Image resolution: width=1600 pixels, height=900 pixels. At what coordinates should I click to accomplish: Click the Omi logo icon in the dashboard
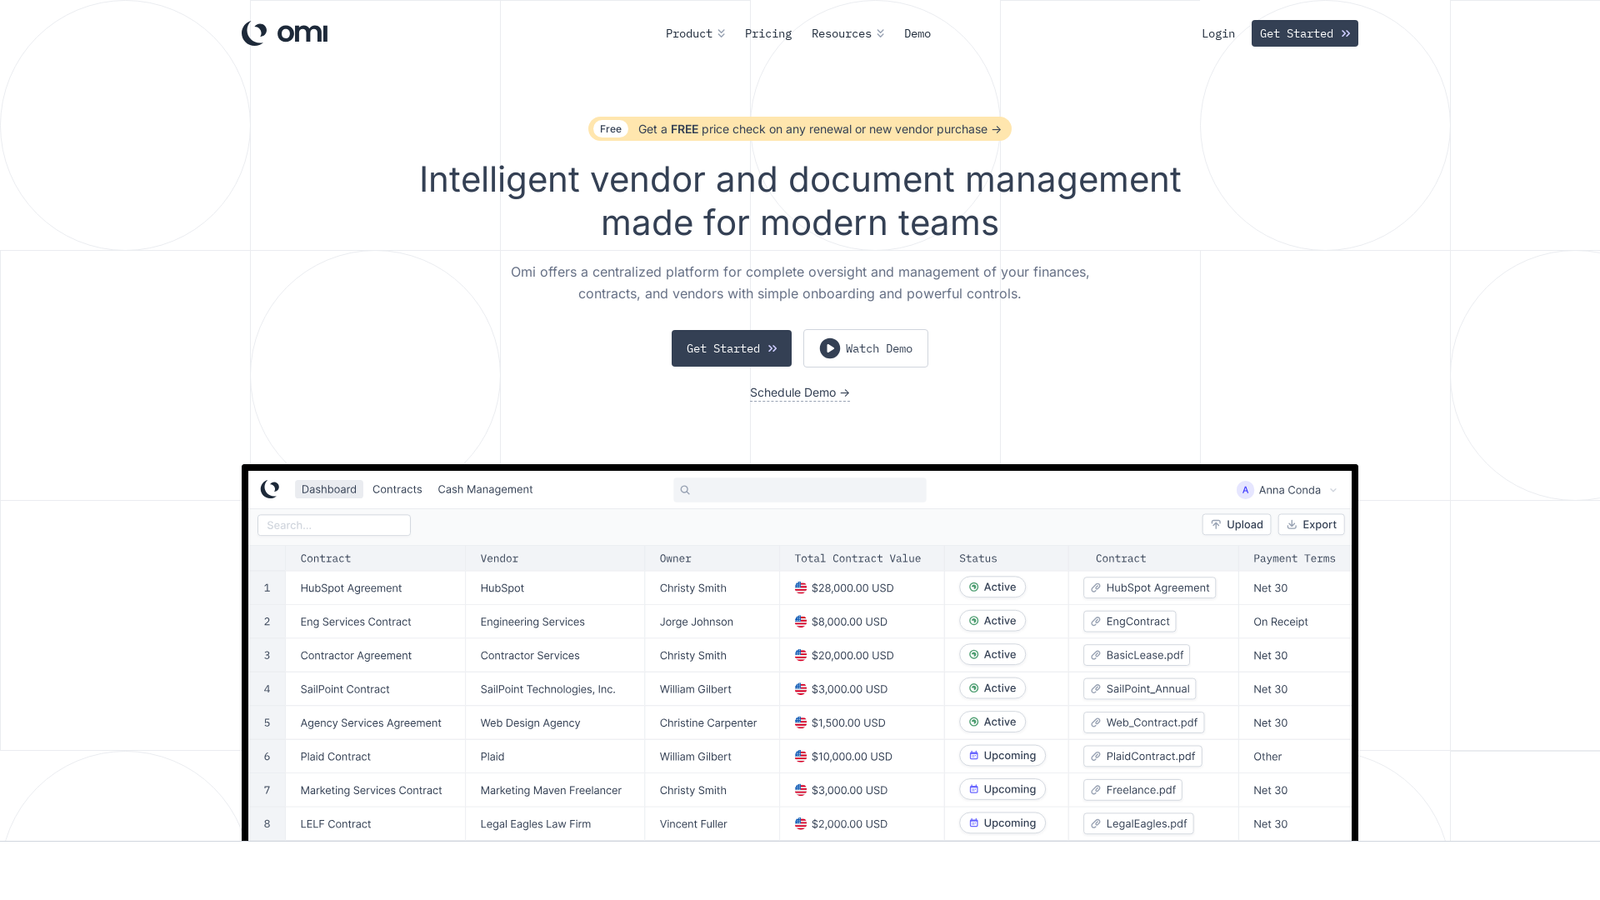coord(270,489)
